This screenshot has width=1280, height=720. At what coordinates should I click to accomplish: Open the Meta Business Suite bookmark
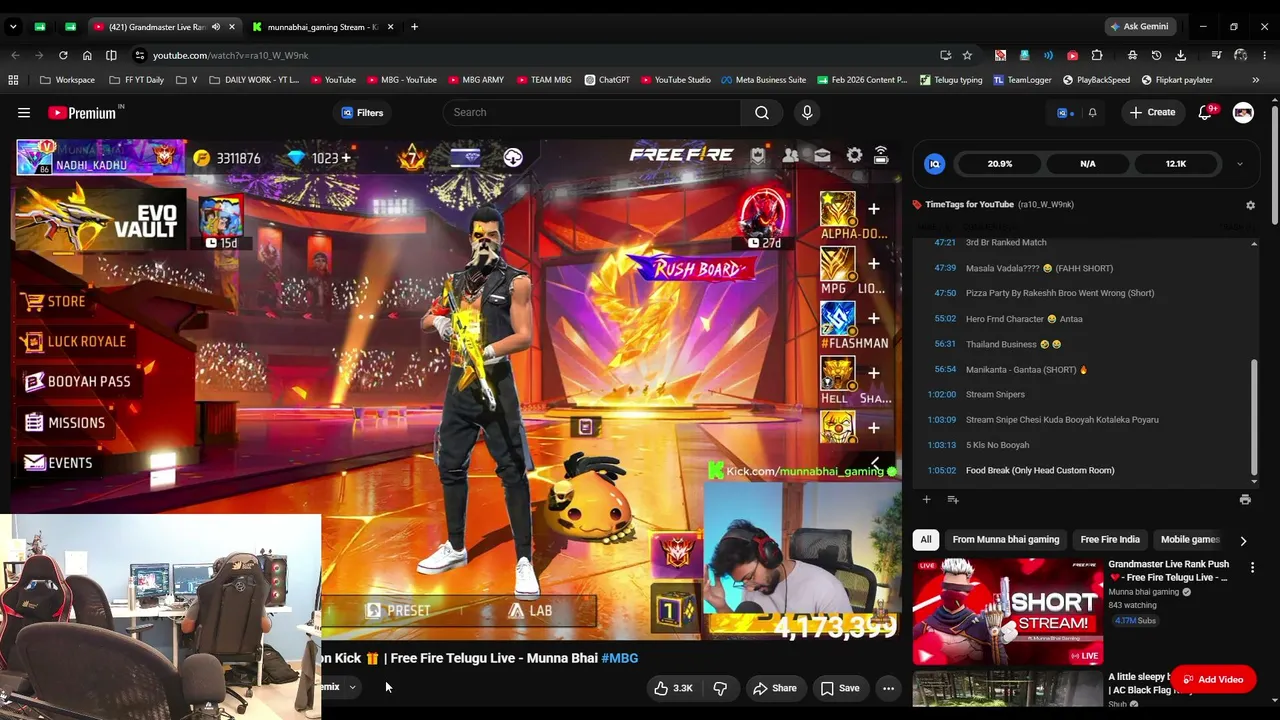(x=763, y=80)
